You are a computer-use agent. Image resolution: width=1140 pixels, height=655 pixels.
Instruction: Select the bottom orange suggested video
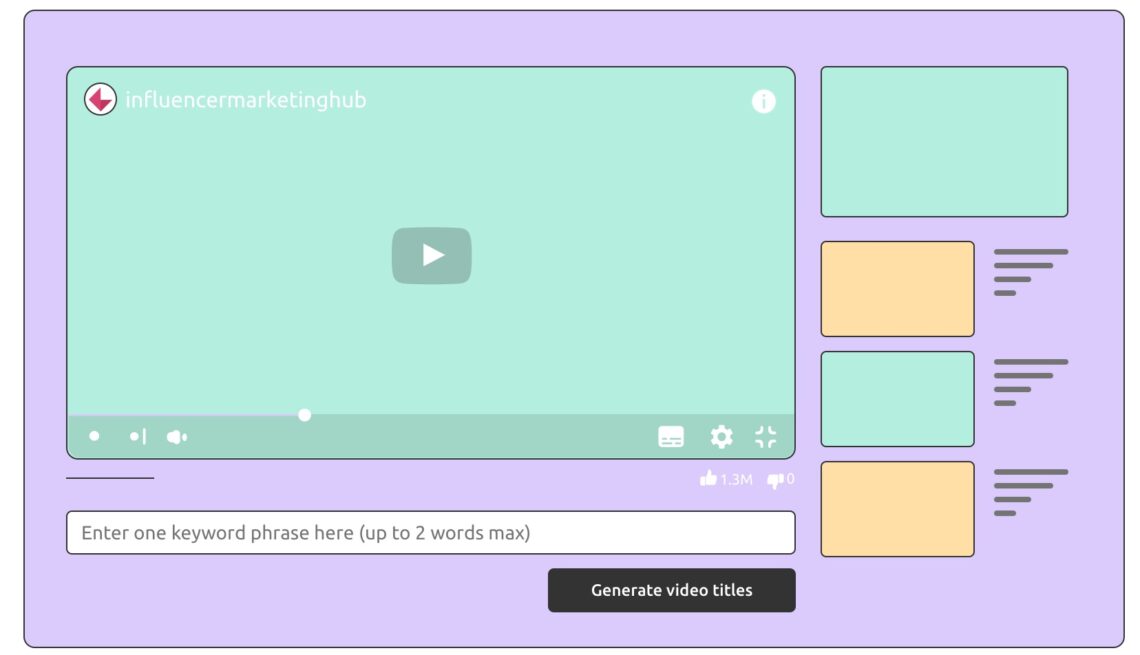(897, 508)
